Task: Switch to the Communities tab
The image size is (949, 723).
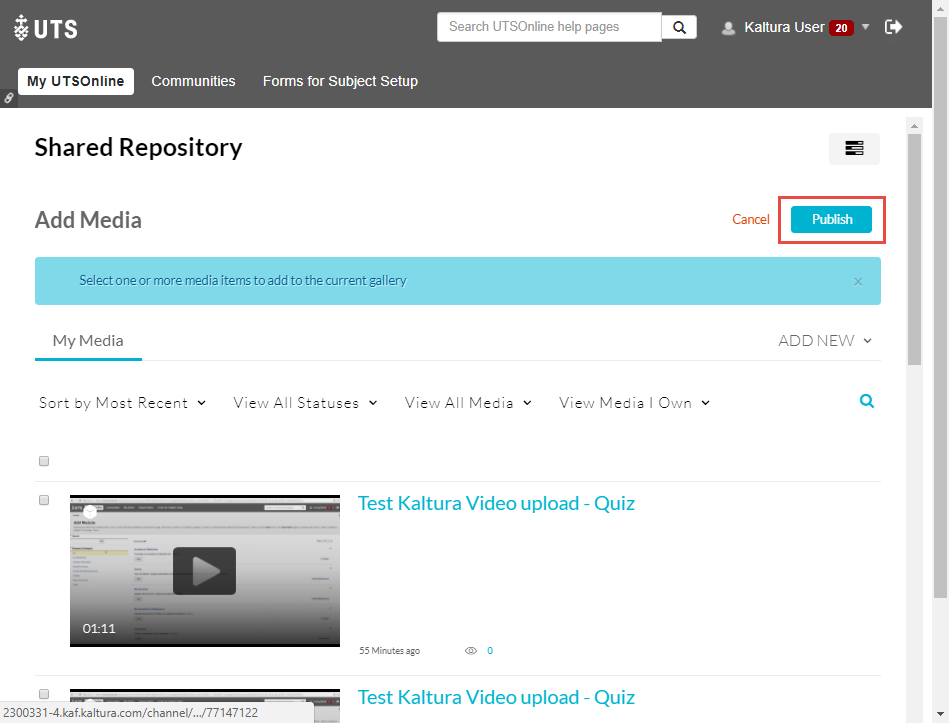Action: point(193,81)
